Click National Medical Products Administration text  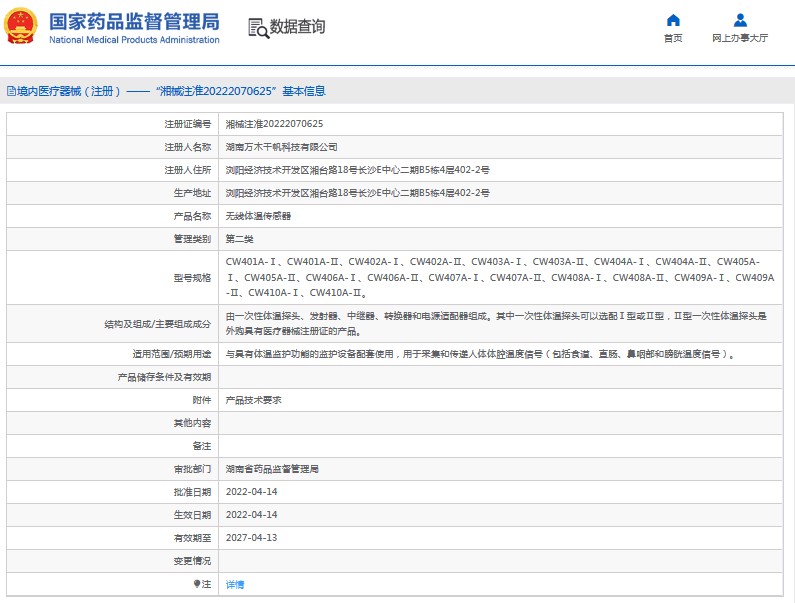pos(134,40)
